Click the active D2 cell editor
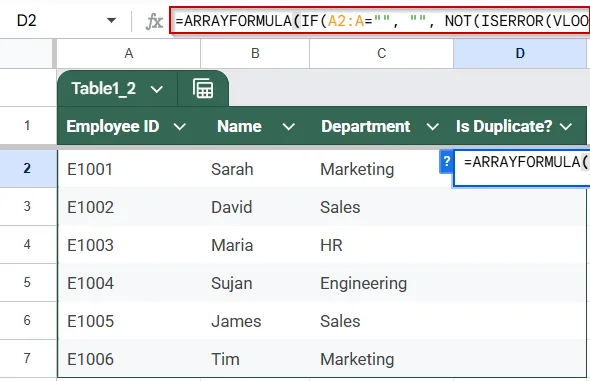Image resolution: width=590 pixels, height=381 pixels. 522,168
